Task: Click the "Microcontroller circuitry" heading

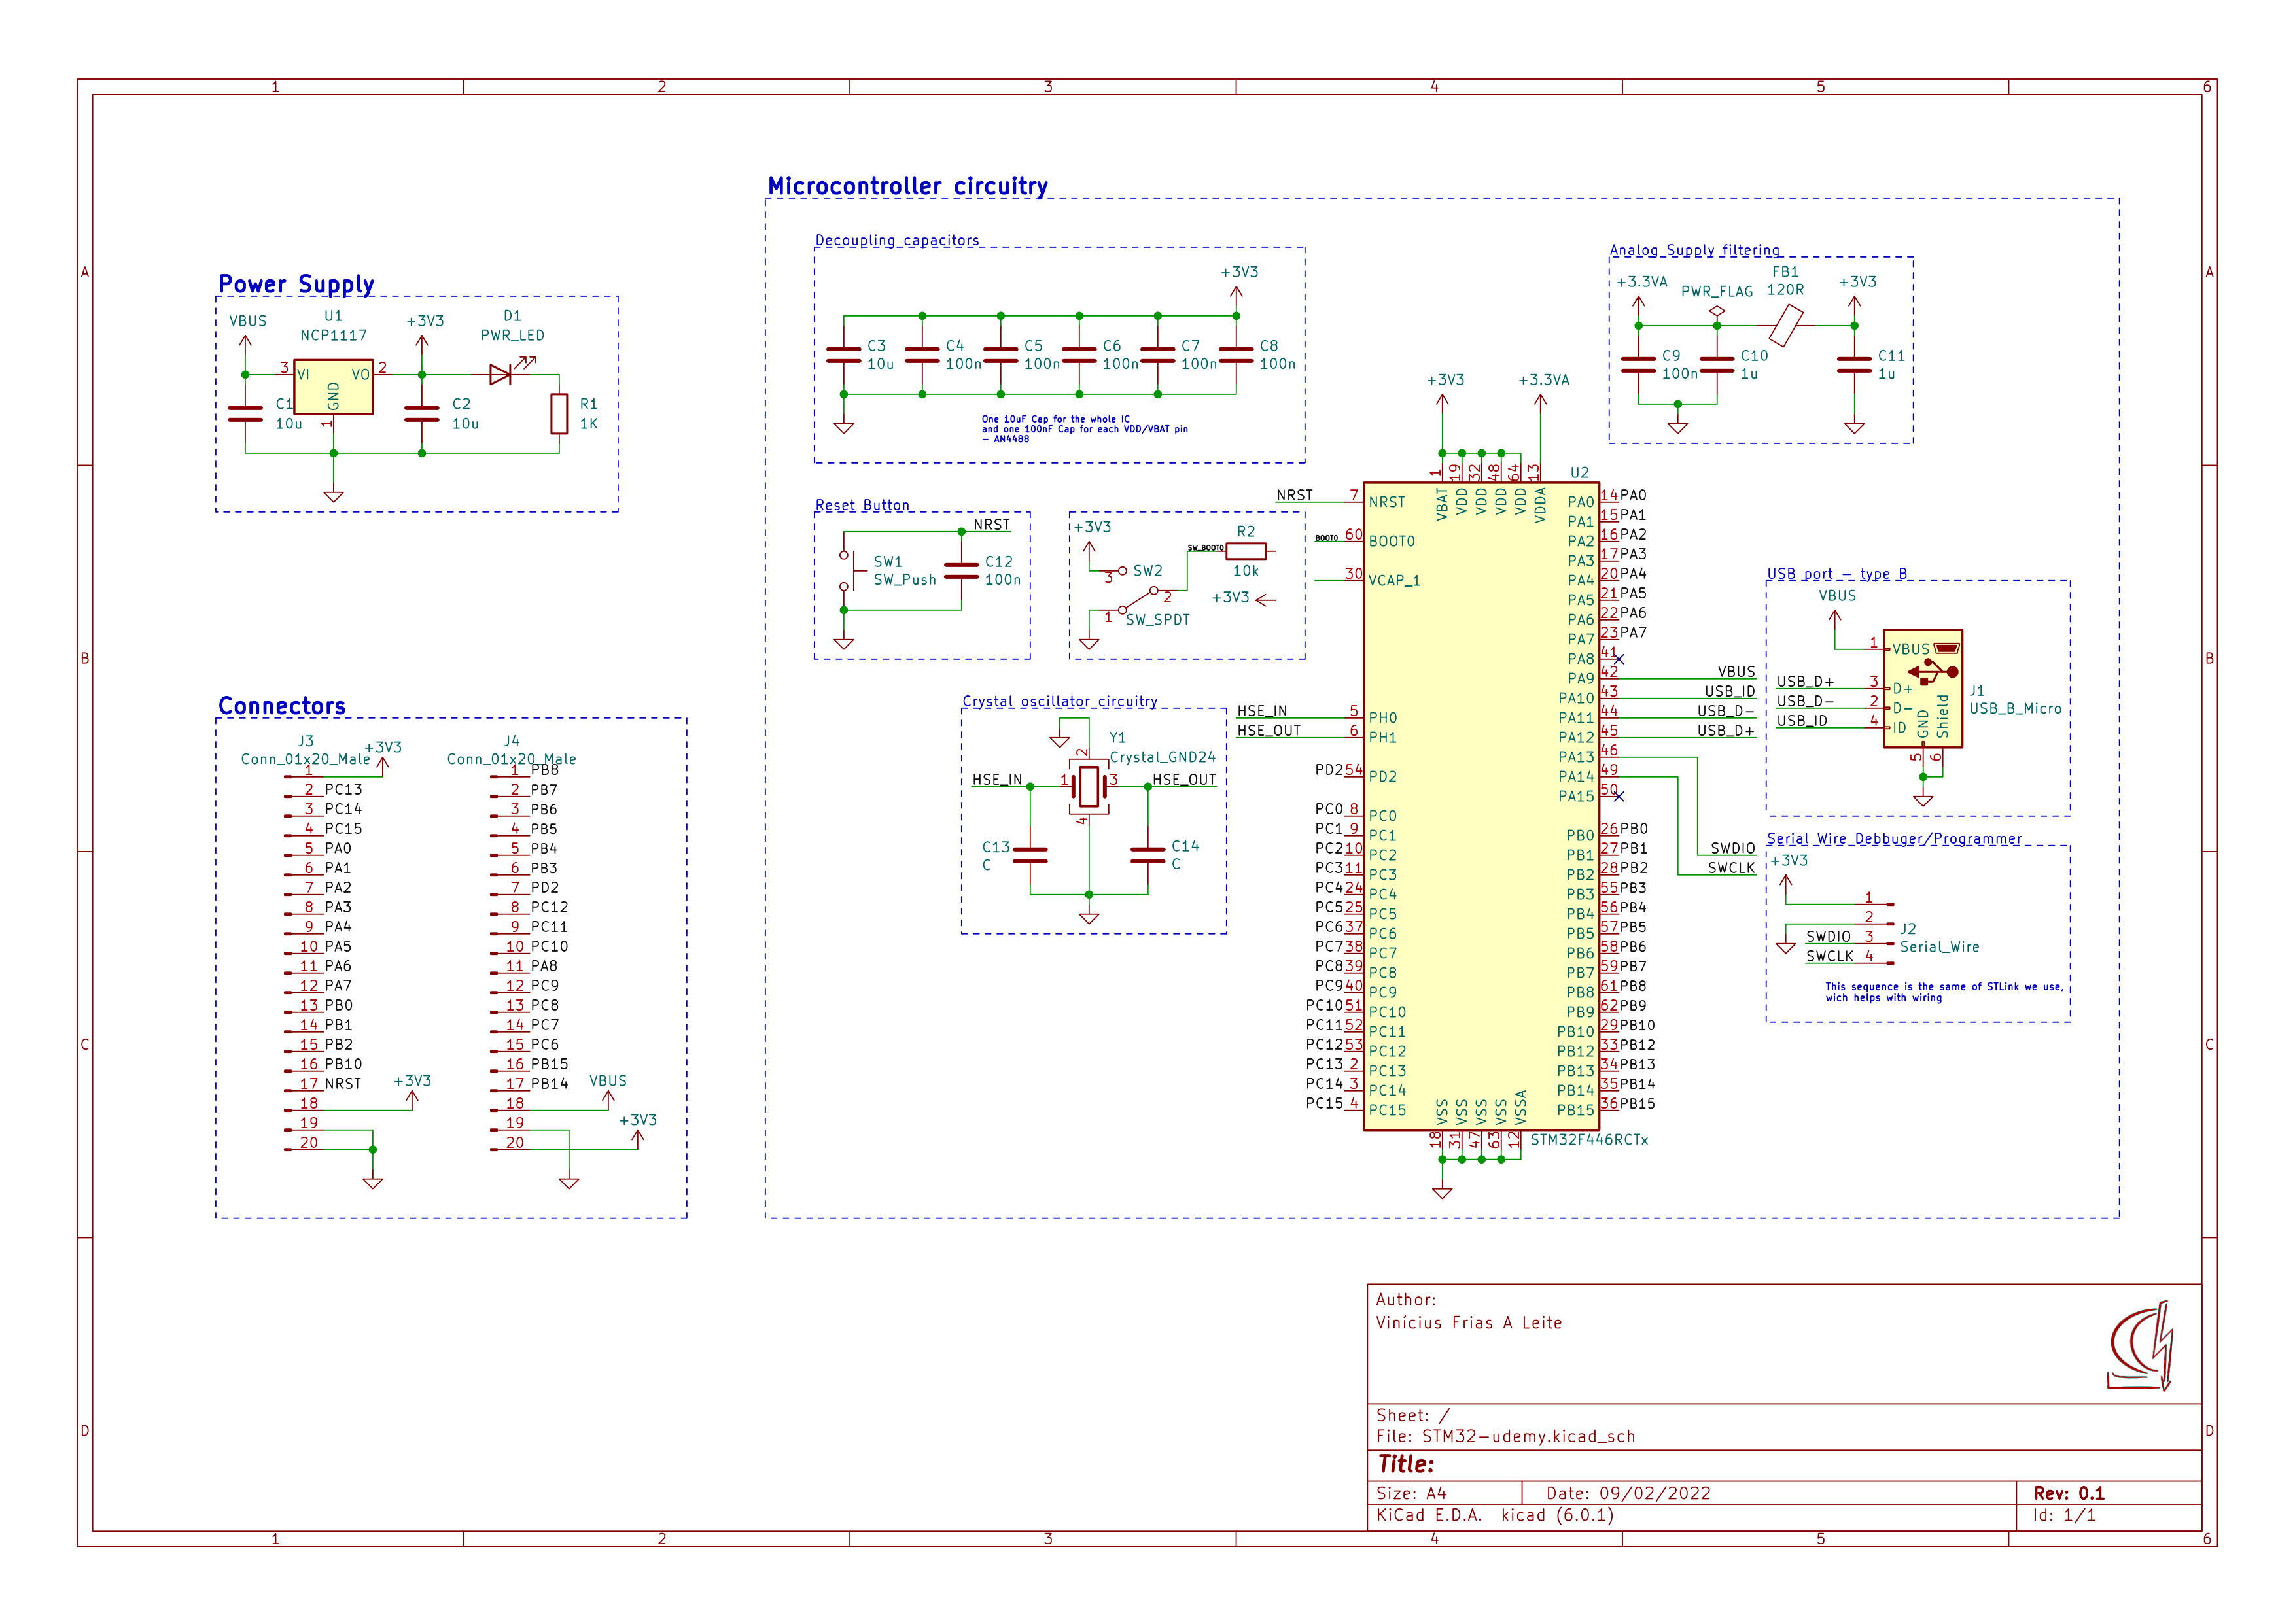Action: [908, 186]
